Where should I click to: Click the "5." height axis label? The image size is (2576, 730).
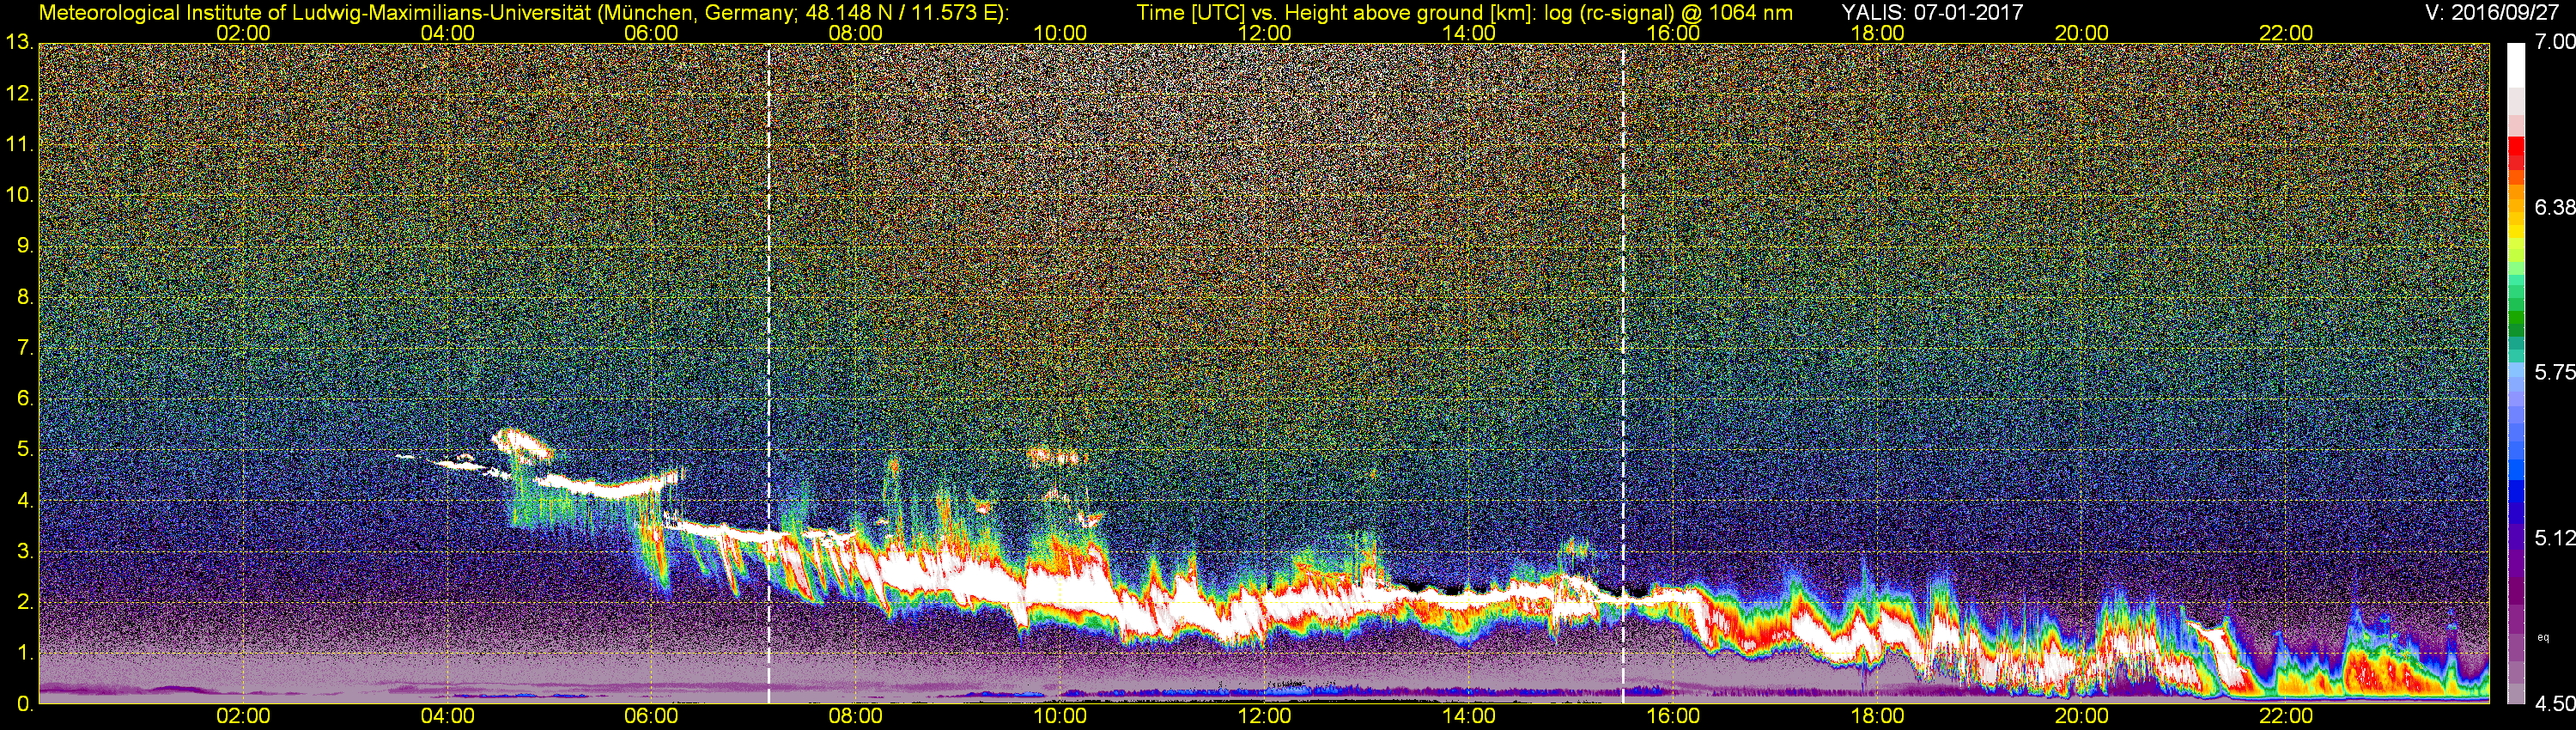(x=25, y=450)
